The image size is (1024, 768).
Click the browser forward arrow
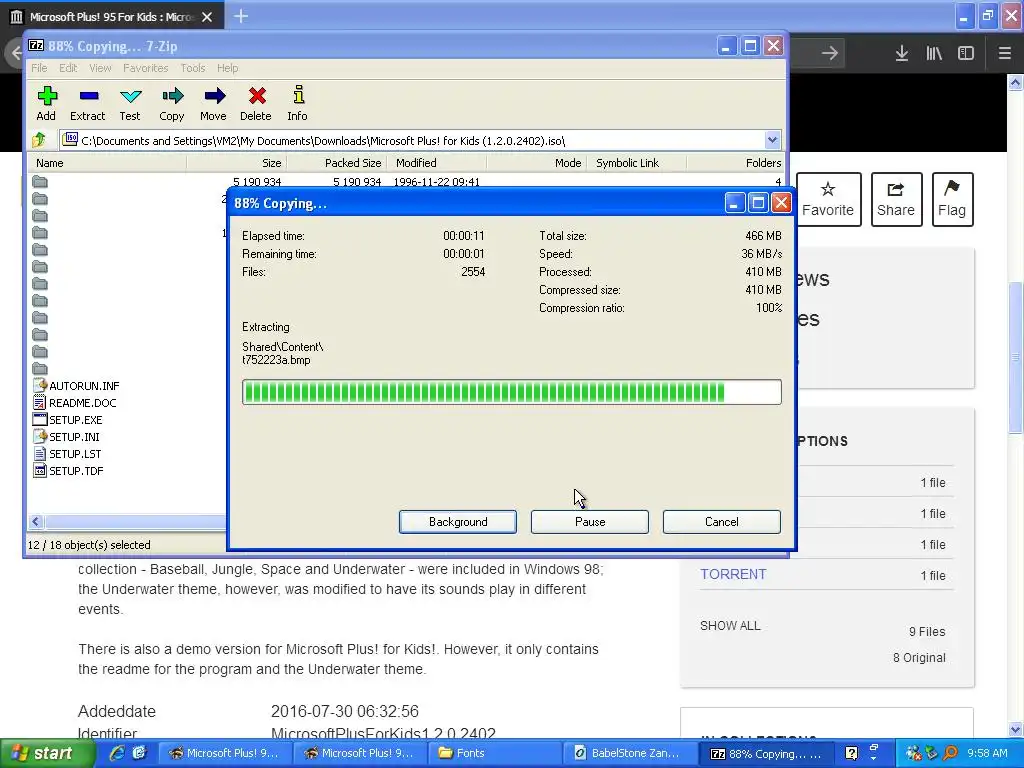coord(829,54)
